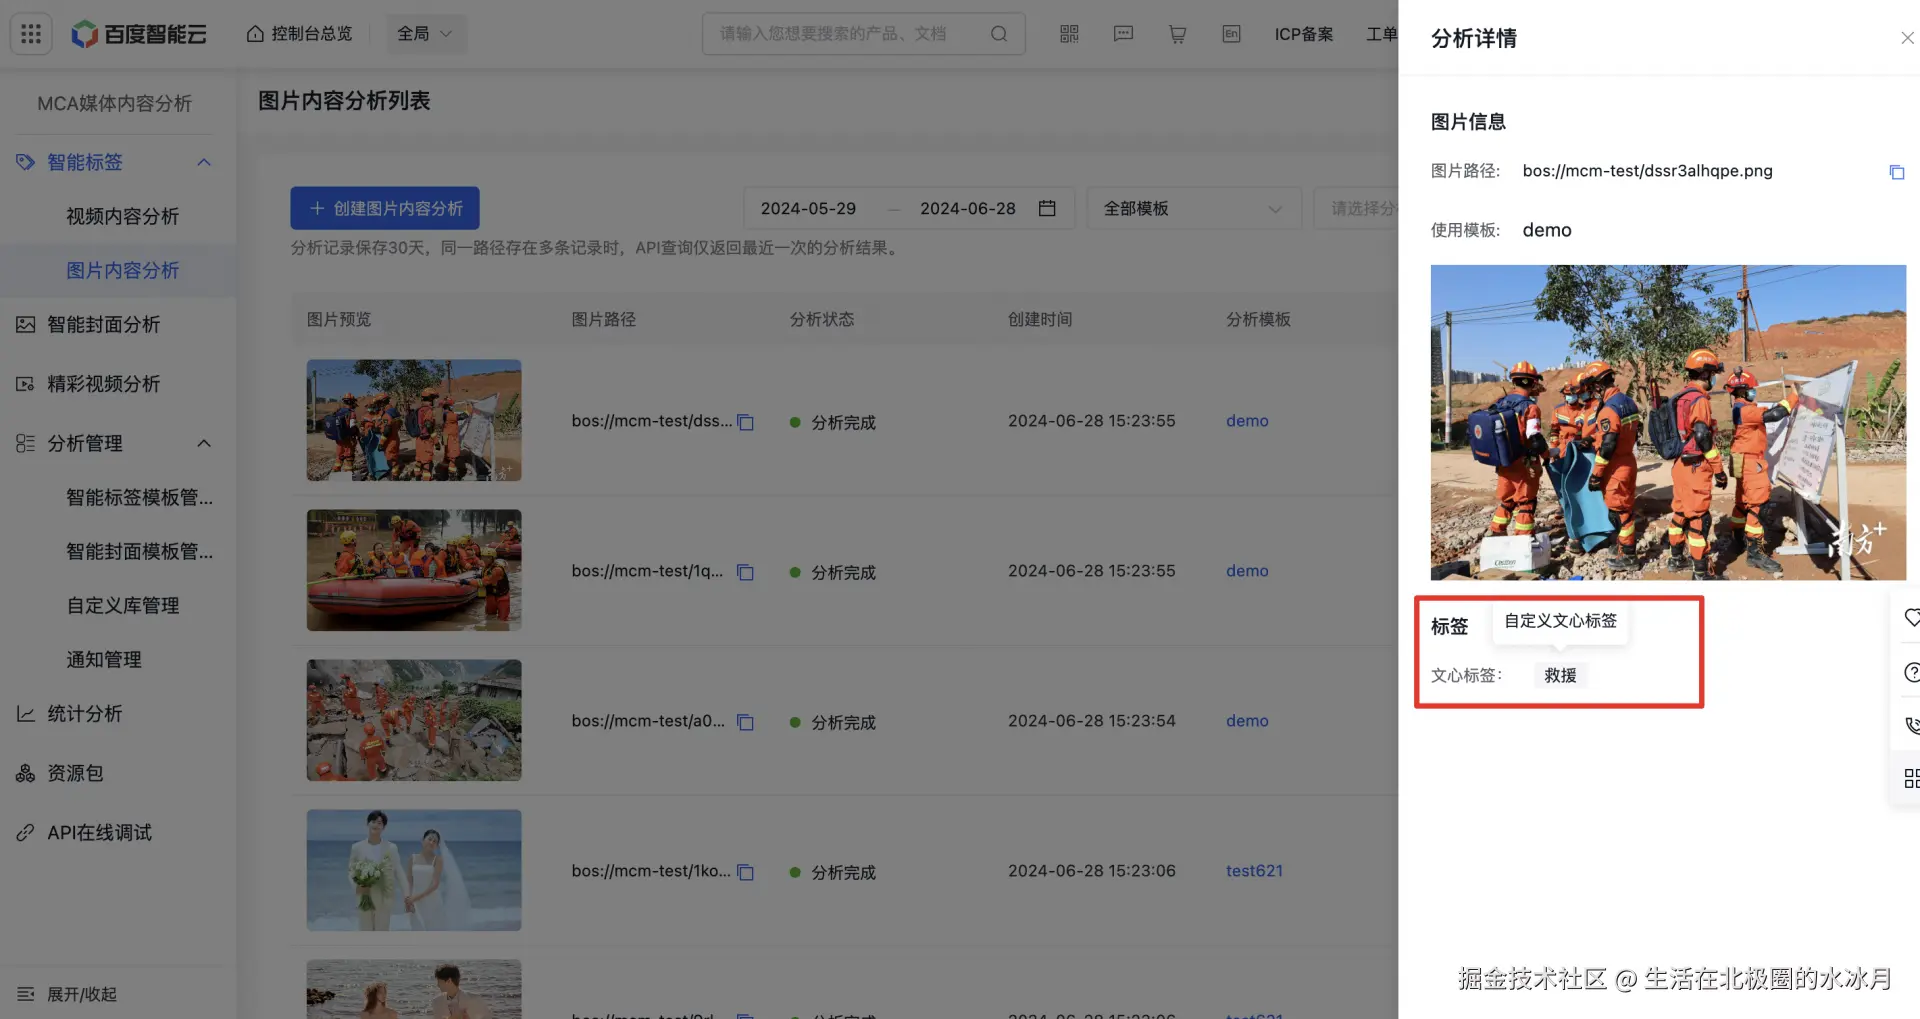This screenshot has height=1019, width=1920.
Task: Click the 精彩视频分析 sidebar icon
Action: 25,384
